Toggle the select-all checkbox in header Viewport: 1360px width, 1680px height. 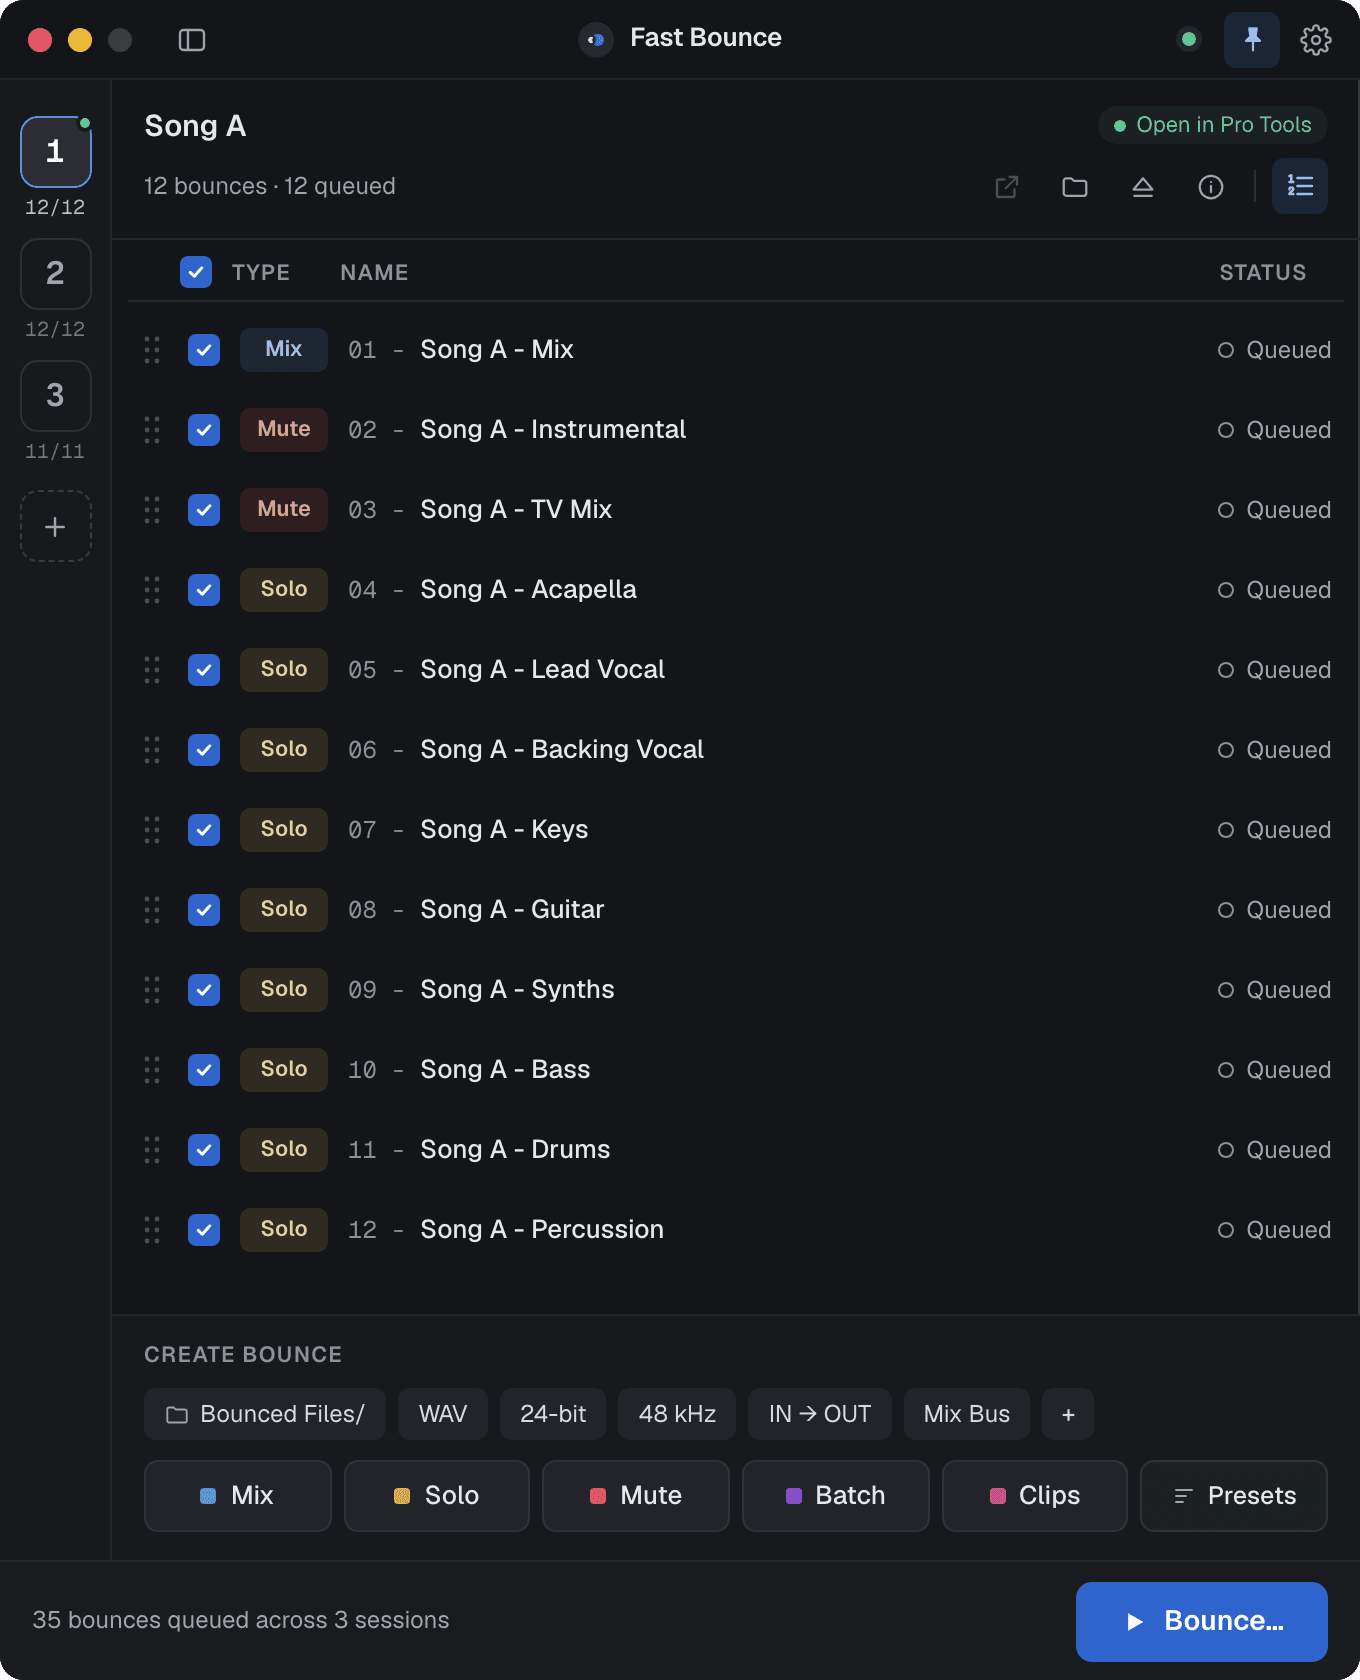click(x=196, y=272)
